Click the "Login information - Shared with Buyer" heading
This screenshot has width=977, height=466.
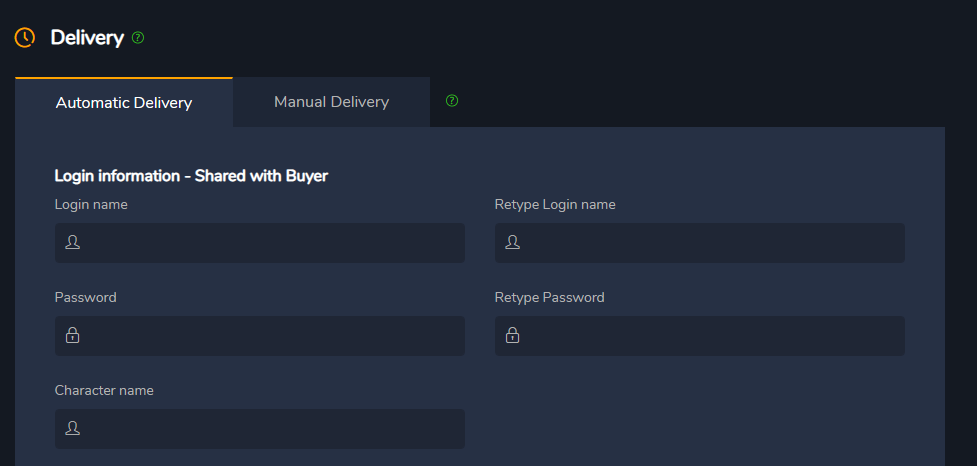click(191, 176)
